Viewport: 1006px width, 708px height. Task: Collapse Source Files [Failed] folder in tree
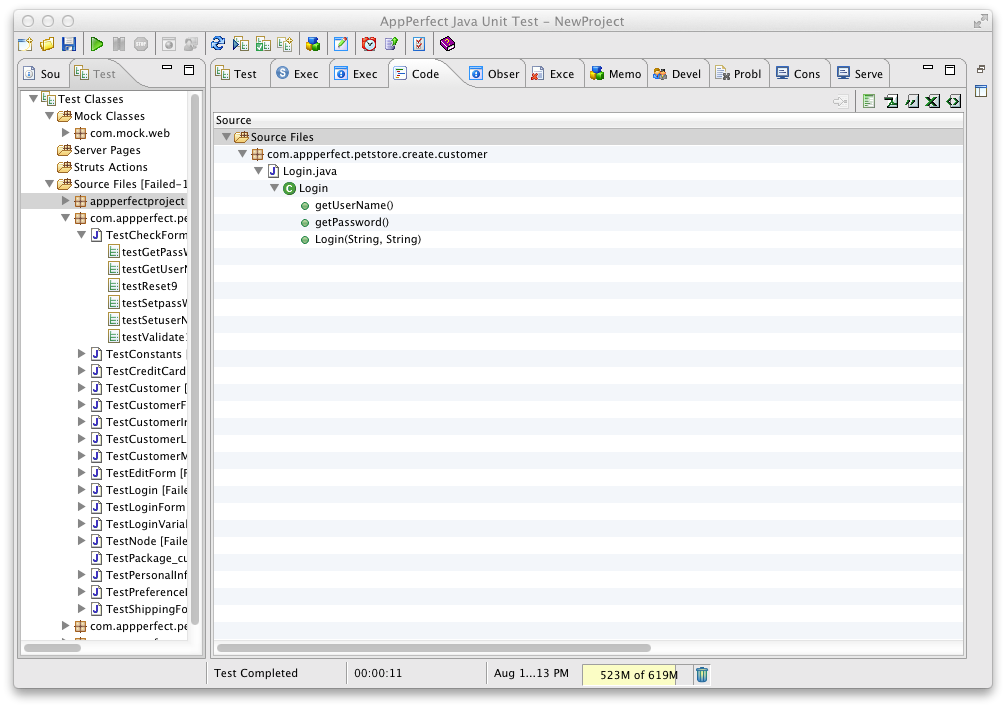[x=49, y=184]
